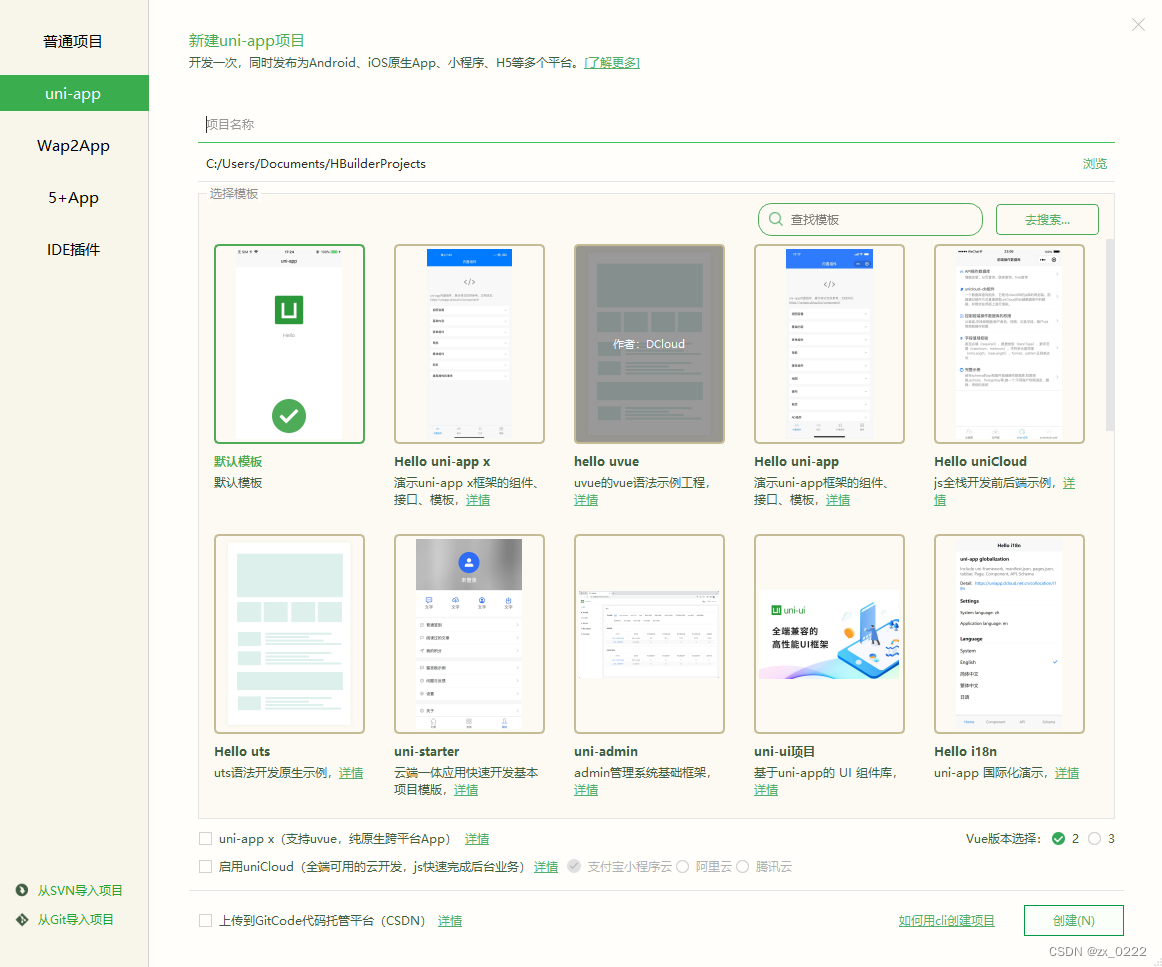Click the 从Git导入项目 sidebar icon
Image resolution: width=1162 pixels, height=967 pixels.
(x=22, y=918)
